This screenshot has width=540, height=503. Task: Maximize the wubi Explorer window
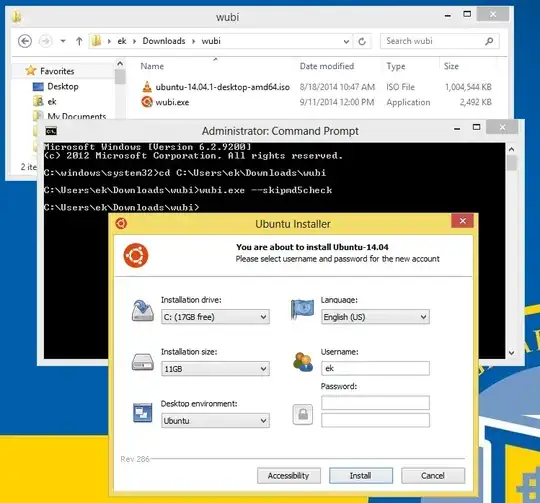click(467, 14)
